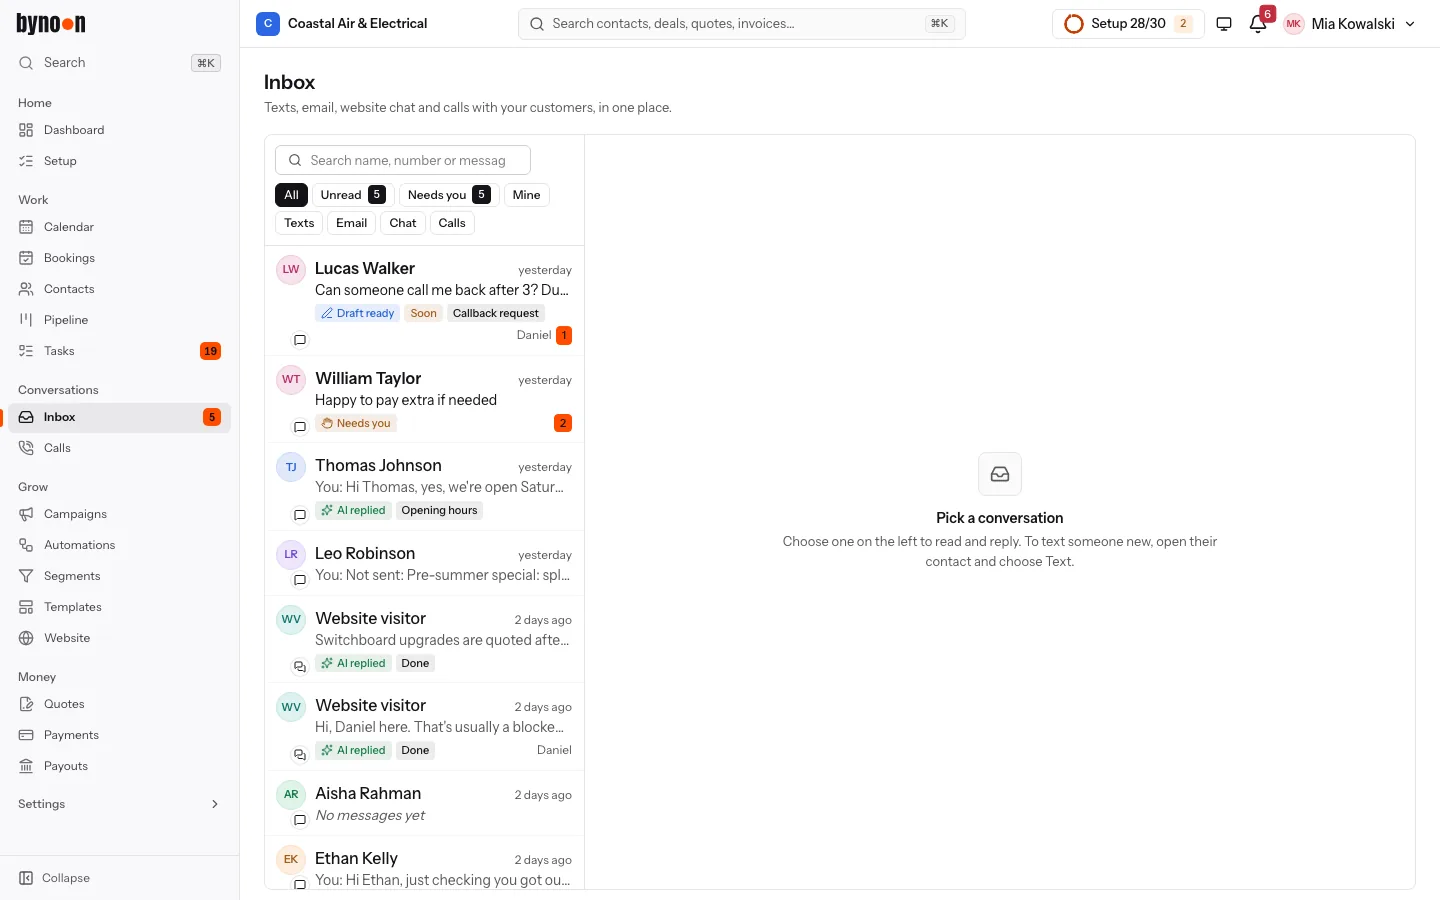This screenshot has height=900, width=1440.
Task: Filter conversations to Email
Action: pyautogui.click(x=351, y=223)
